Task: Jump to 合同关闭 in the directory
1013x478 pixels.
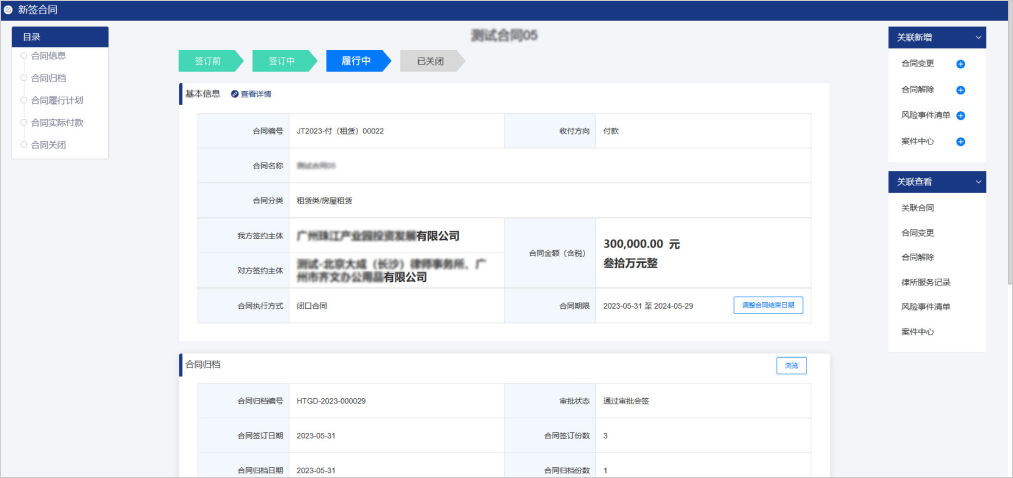Action: 48,145
